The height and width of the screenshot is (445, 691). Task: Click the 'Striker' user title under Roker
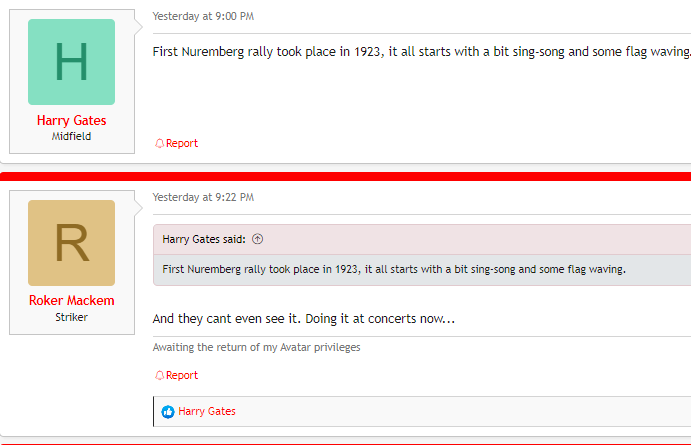[71, 317]
